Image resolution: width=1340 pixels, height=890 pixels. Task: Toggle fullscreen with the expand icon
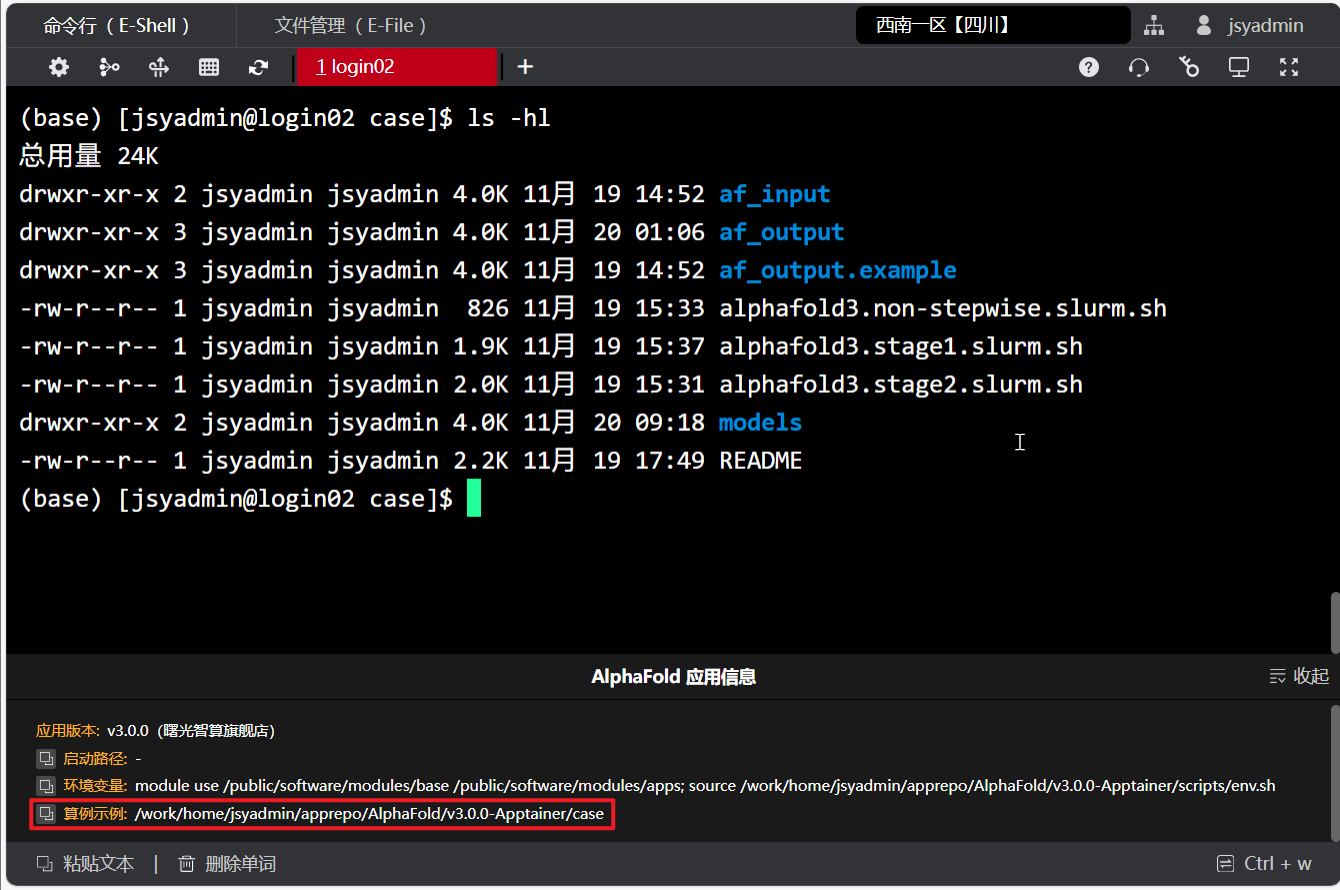(1289, 67)
